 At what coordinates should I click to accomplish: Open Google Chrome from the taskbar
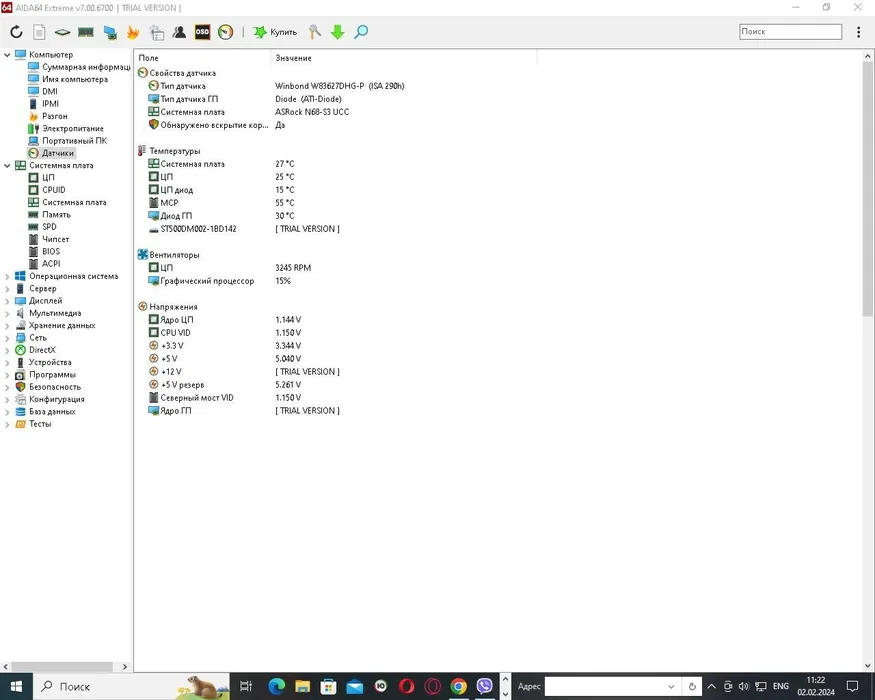coord(458,687)
